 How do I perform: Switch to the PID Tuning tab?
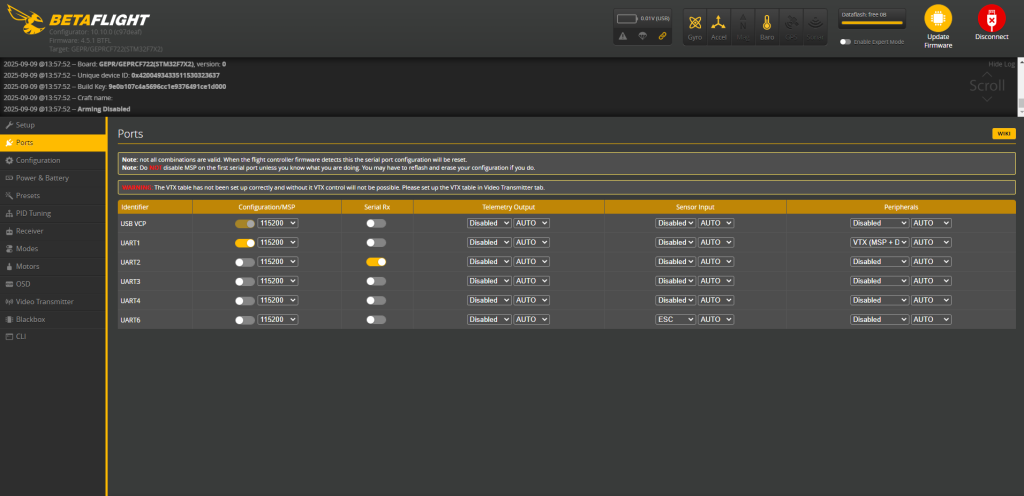pyautogui.click(x=53, y=213)
